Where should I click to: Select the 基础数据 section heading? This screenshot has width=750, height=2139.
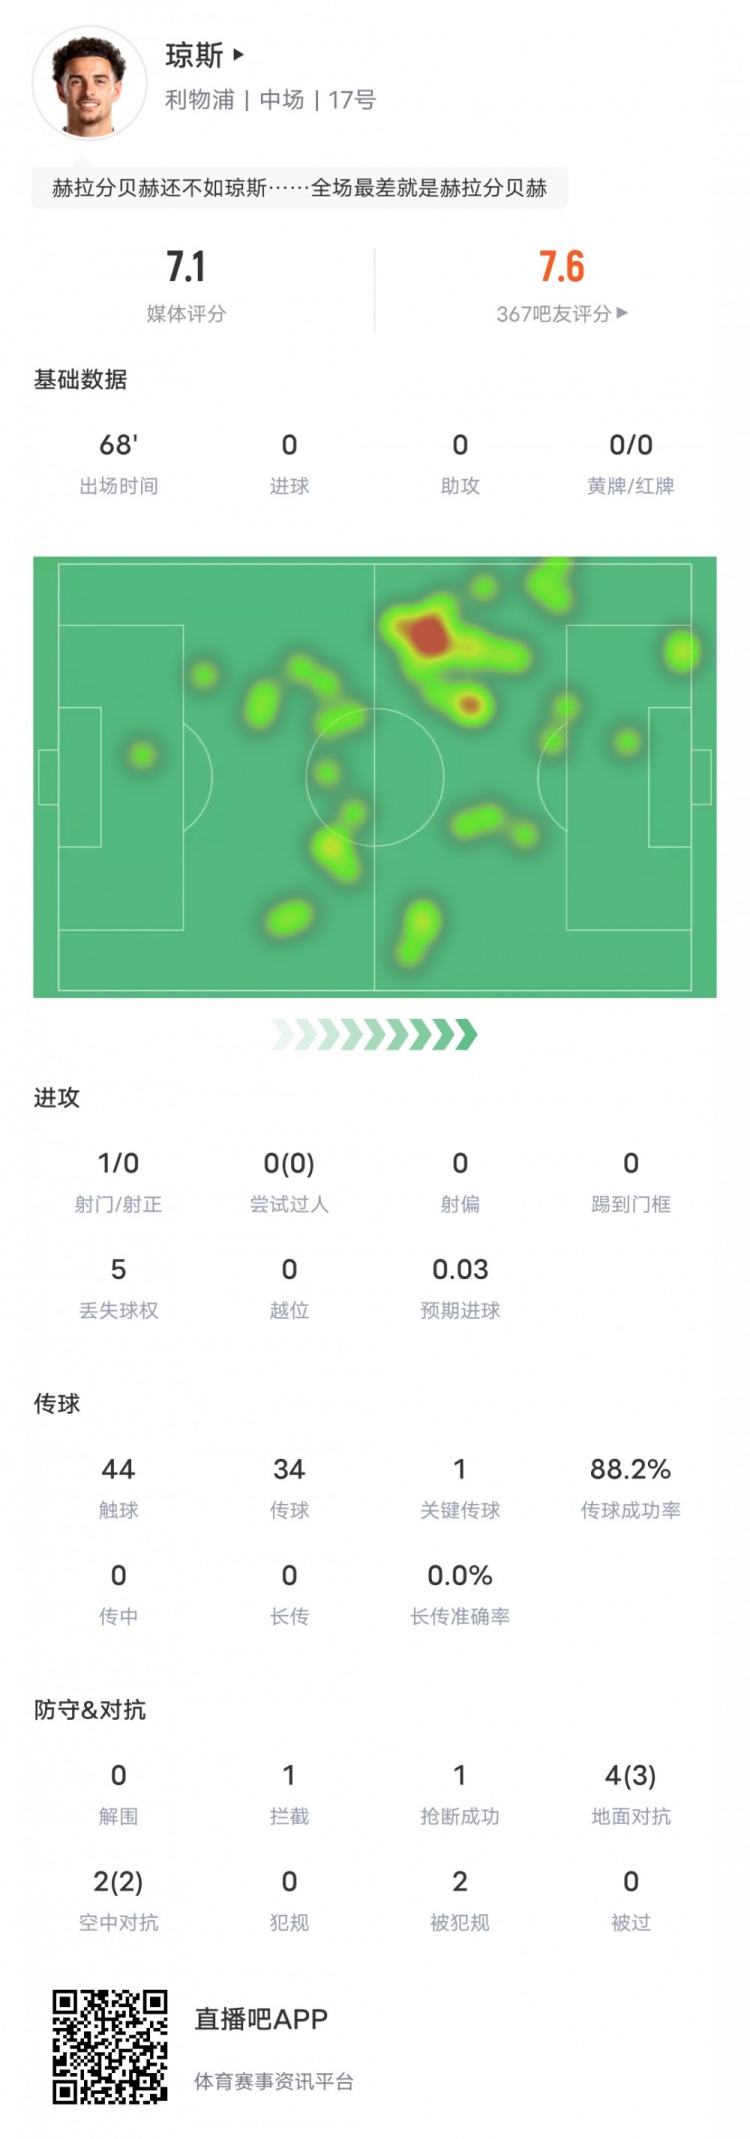[80, 380]
